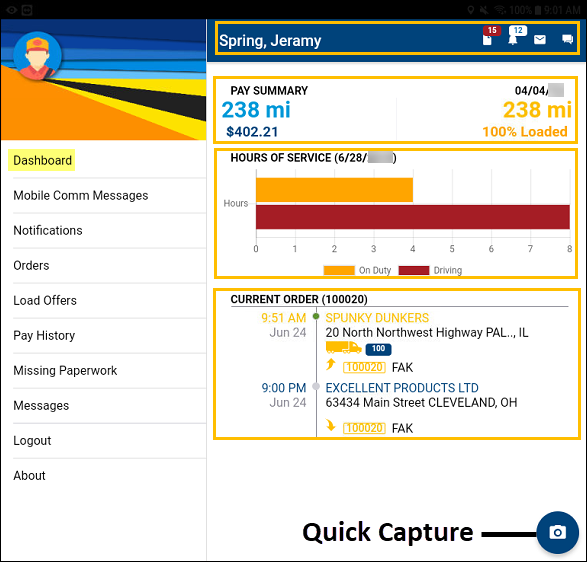587x562 pixels.
Task: Click the green pickup stop timeline dot
Action: [316, 316]
